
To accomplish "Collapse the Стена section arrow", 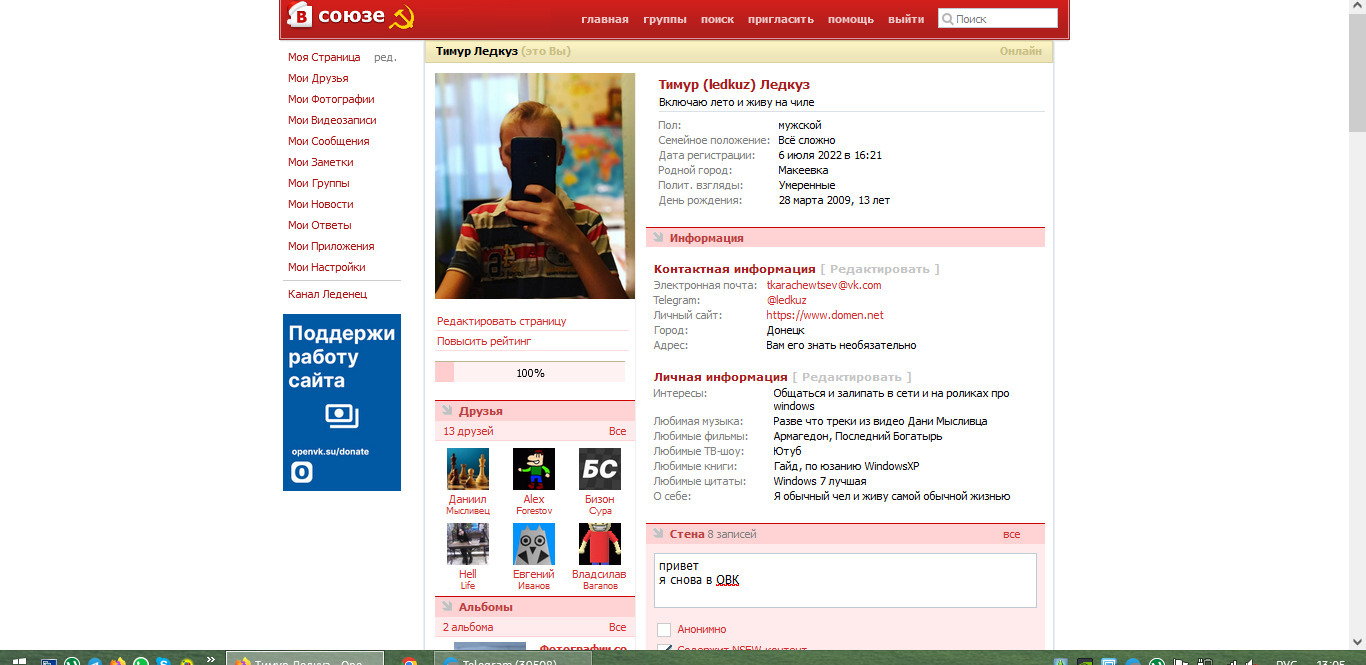I will click(x=658, y=534).
